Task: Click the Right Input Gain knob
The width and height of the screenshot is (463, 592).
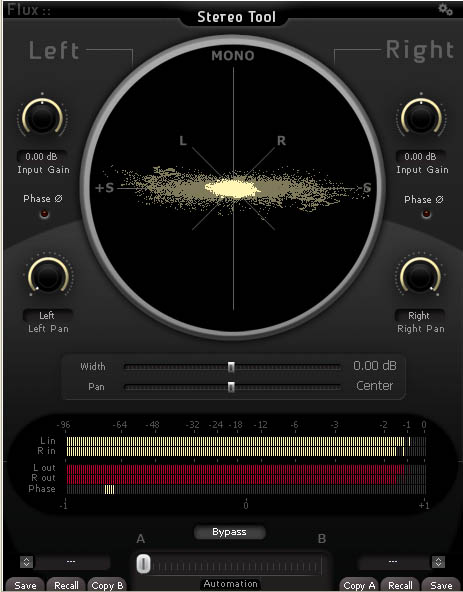Action: (421, 117)
